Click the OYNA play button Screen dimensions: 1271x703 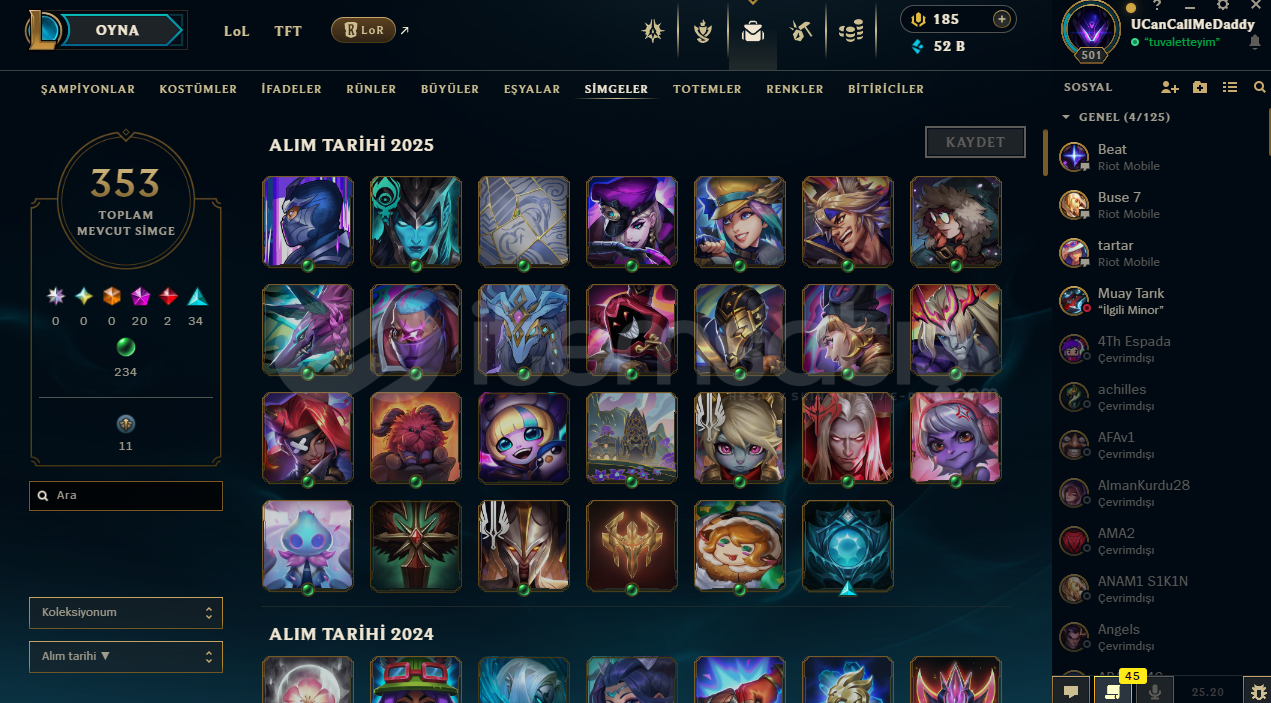[118, 30]
